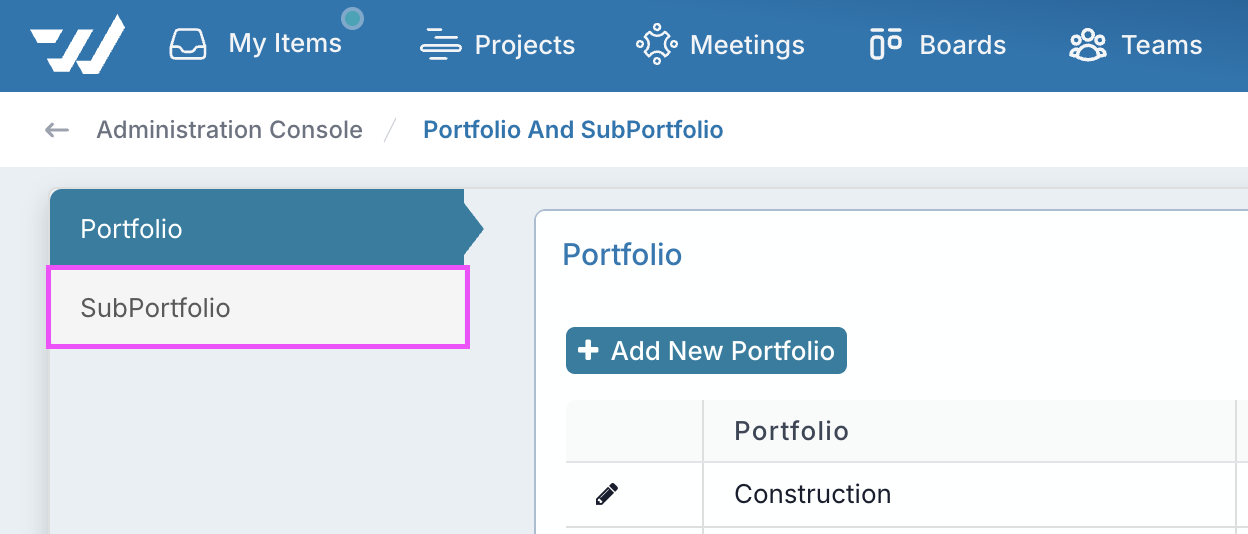This screenshot has height=534, width=1248.
Task: Select the Projects icon in the navbar
Action: point(440,45)
